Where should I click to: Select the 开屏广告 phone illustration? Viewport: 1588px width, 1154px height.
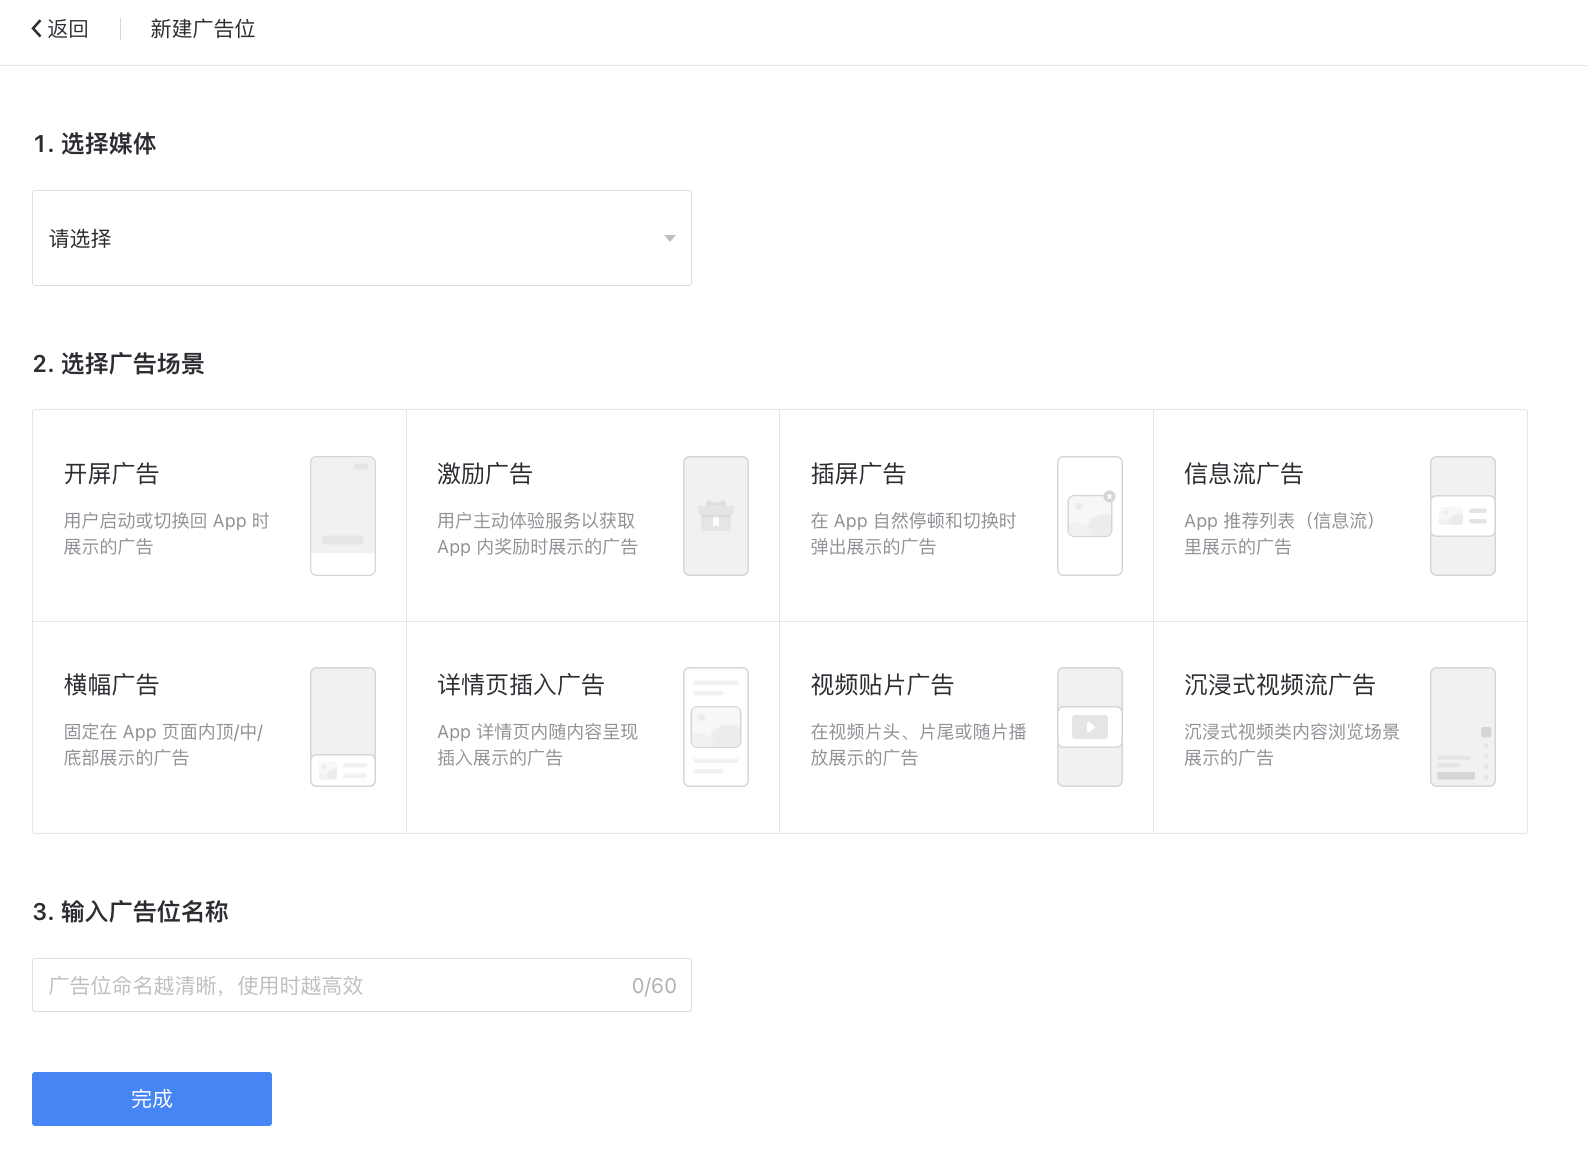pyautogui.click(x=343, y=516)
